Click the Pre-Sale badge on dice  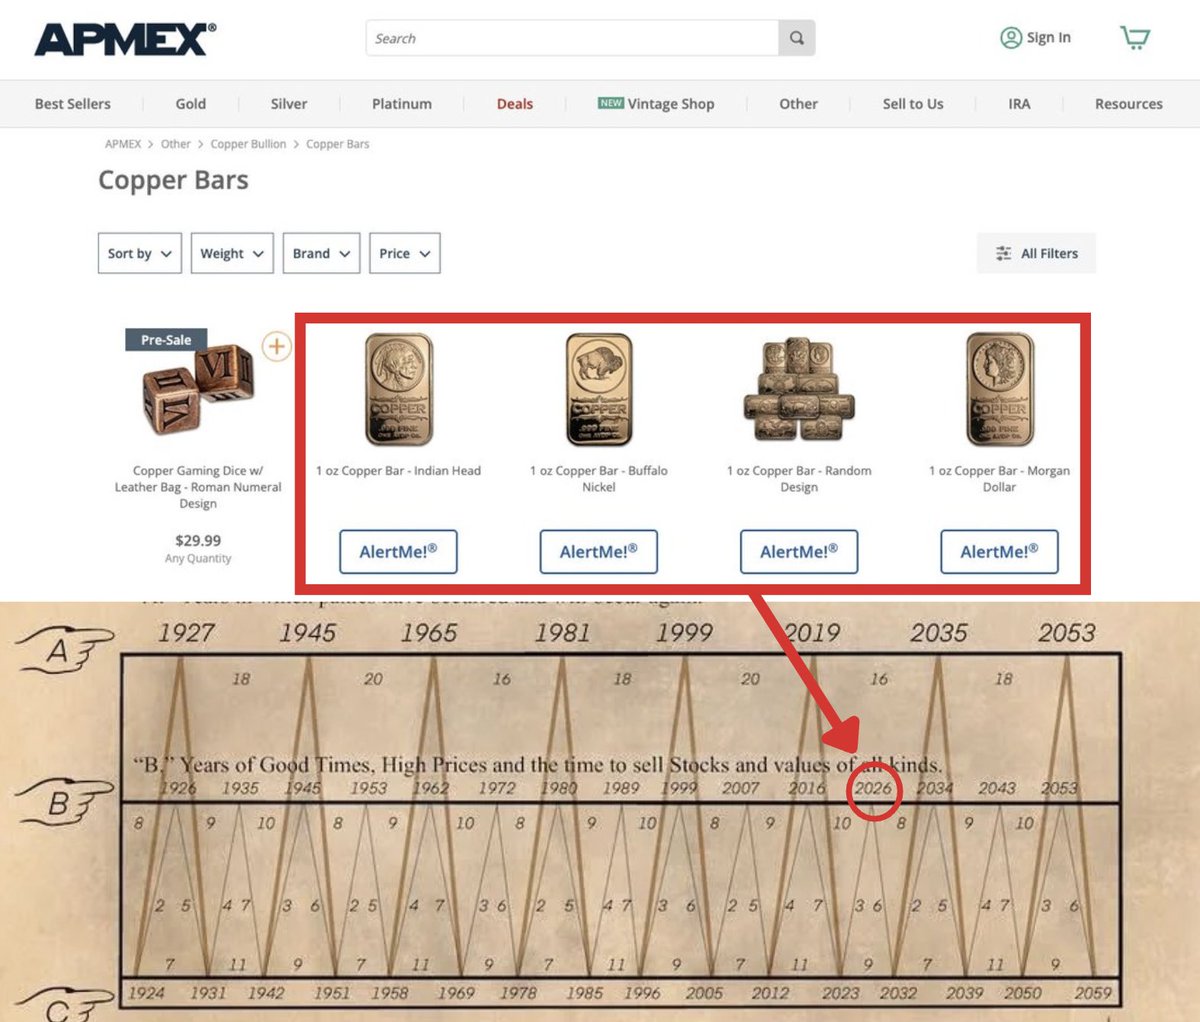(x=166, y=340)
